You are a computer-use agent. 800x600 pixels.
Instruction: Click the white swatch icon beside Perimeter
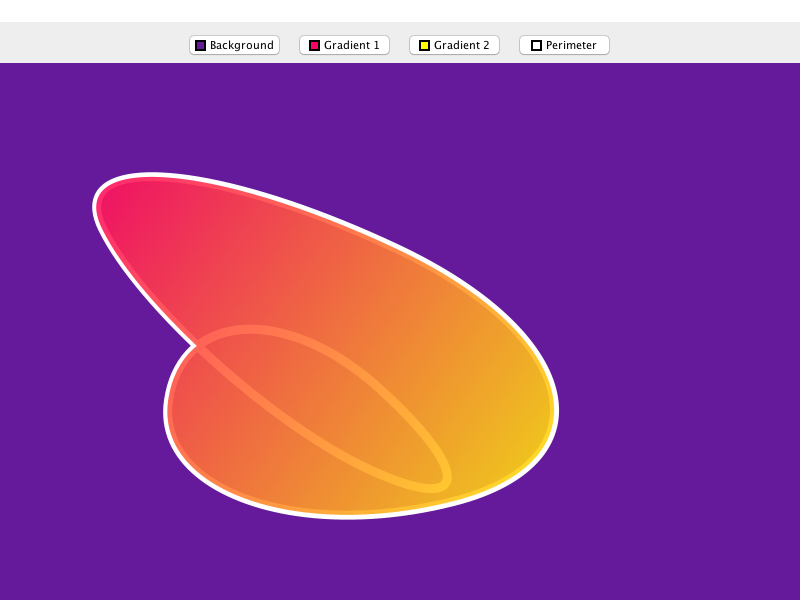click(536, 45)
